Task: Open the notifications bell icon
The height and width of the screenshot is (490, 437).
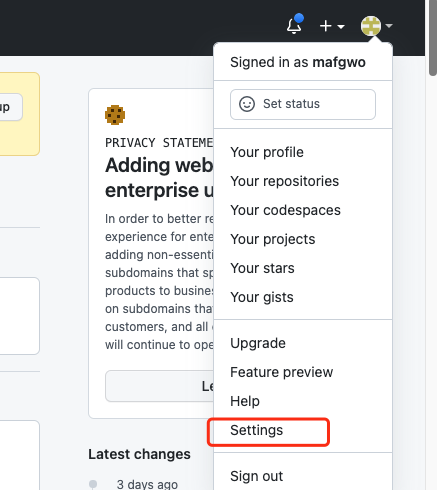Action: [x=294, y=26]
